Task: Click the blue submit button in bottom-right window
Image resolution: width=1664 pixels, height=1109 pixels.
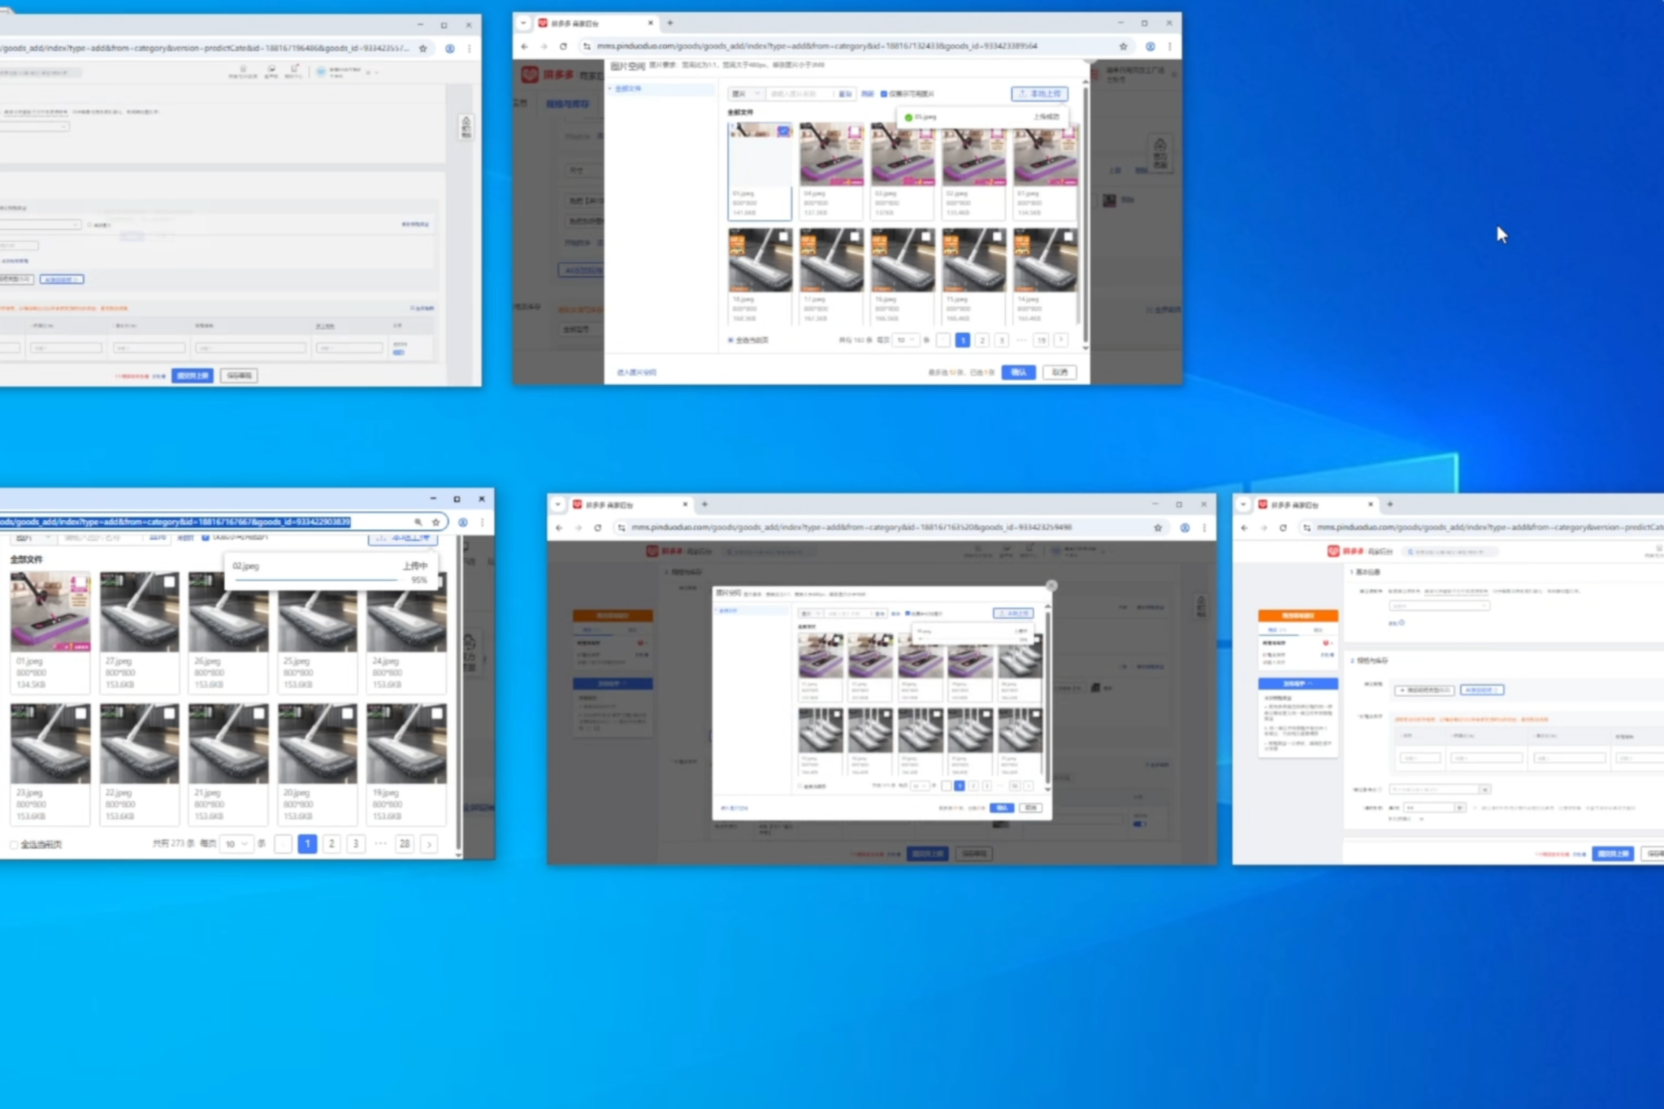Action: coord(1612,854)
